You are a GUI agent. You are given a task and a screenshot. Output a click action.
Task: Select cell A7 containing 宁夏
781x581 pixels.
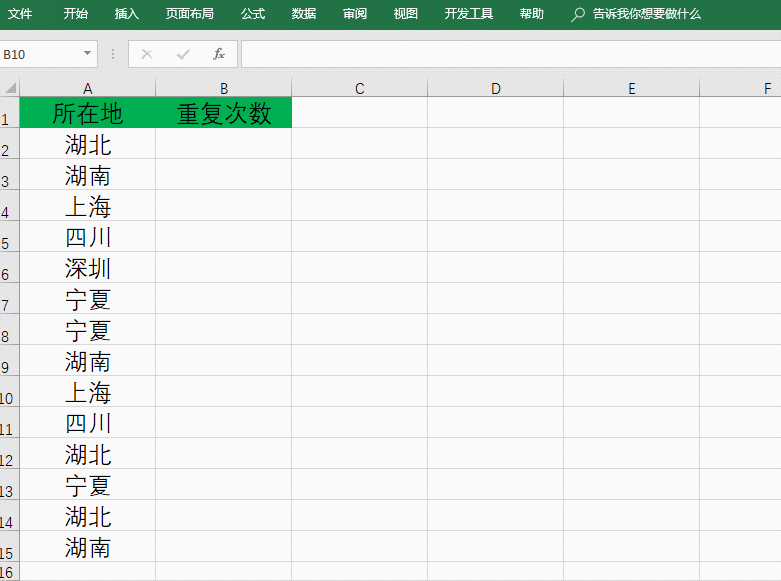(88, 298)
